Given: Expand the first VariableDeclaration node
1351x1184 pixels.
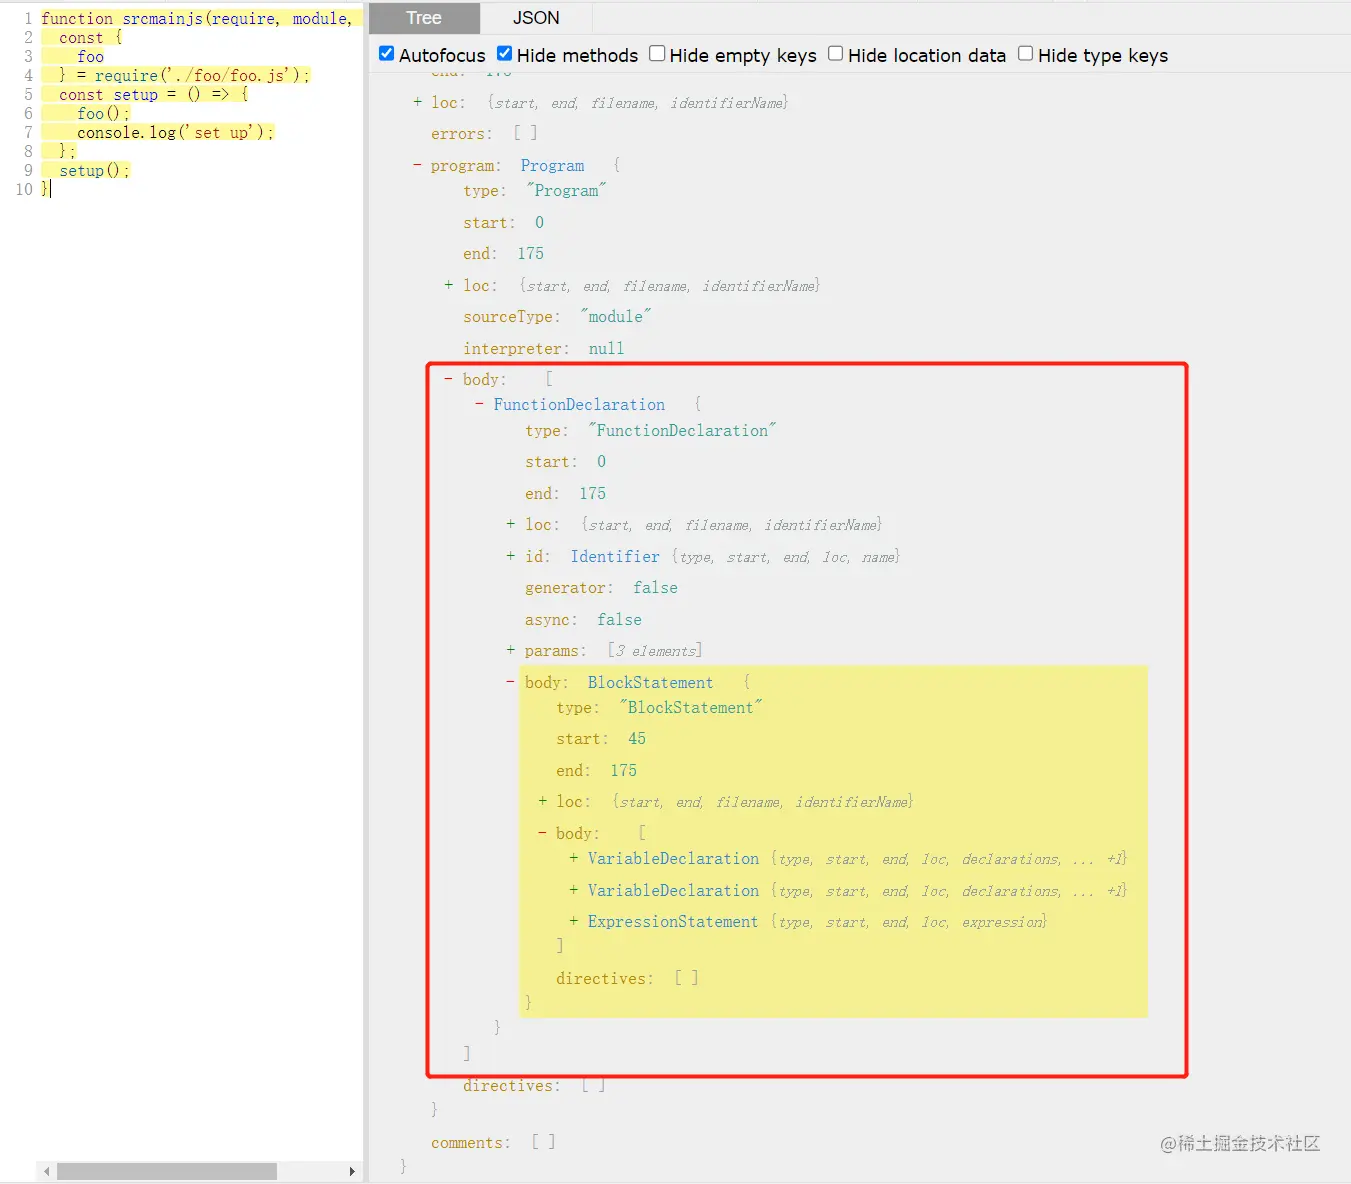Looking at the screenshot, I should click(x=574, y=858).
